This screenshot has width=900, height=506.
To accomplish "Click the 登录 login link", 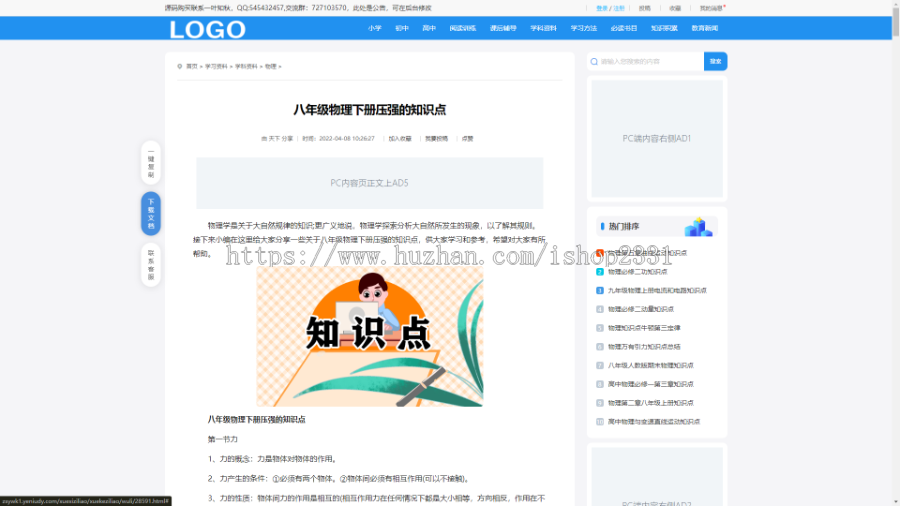I will pos(602,9).
